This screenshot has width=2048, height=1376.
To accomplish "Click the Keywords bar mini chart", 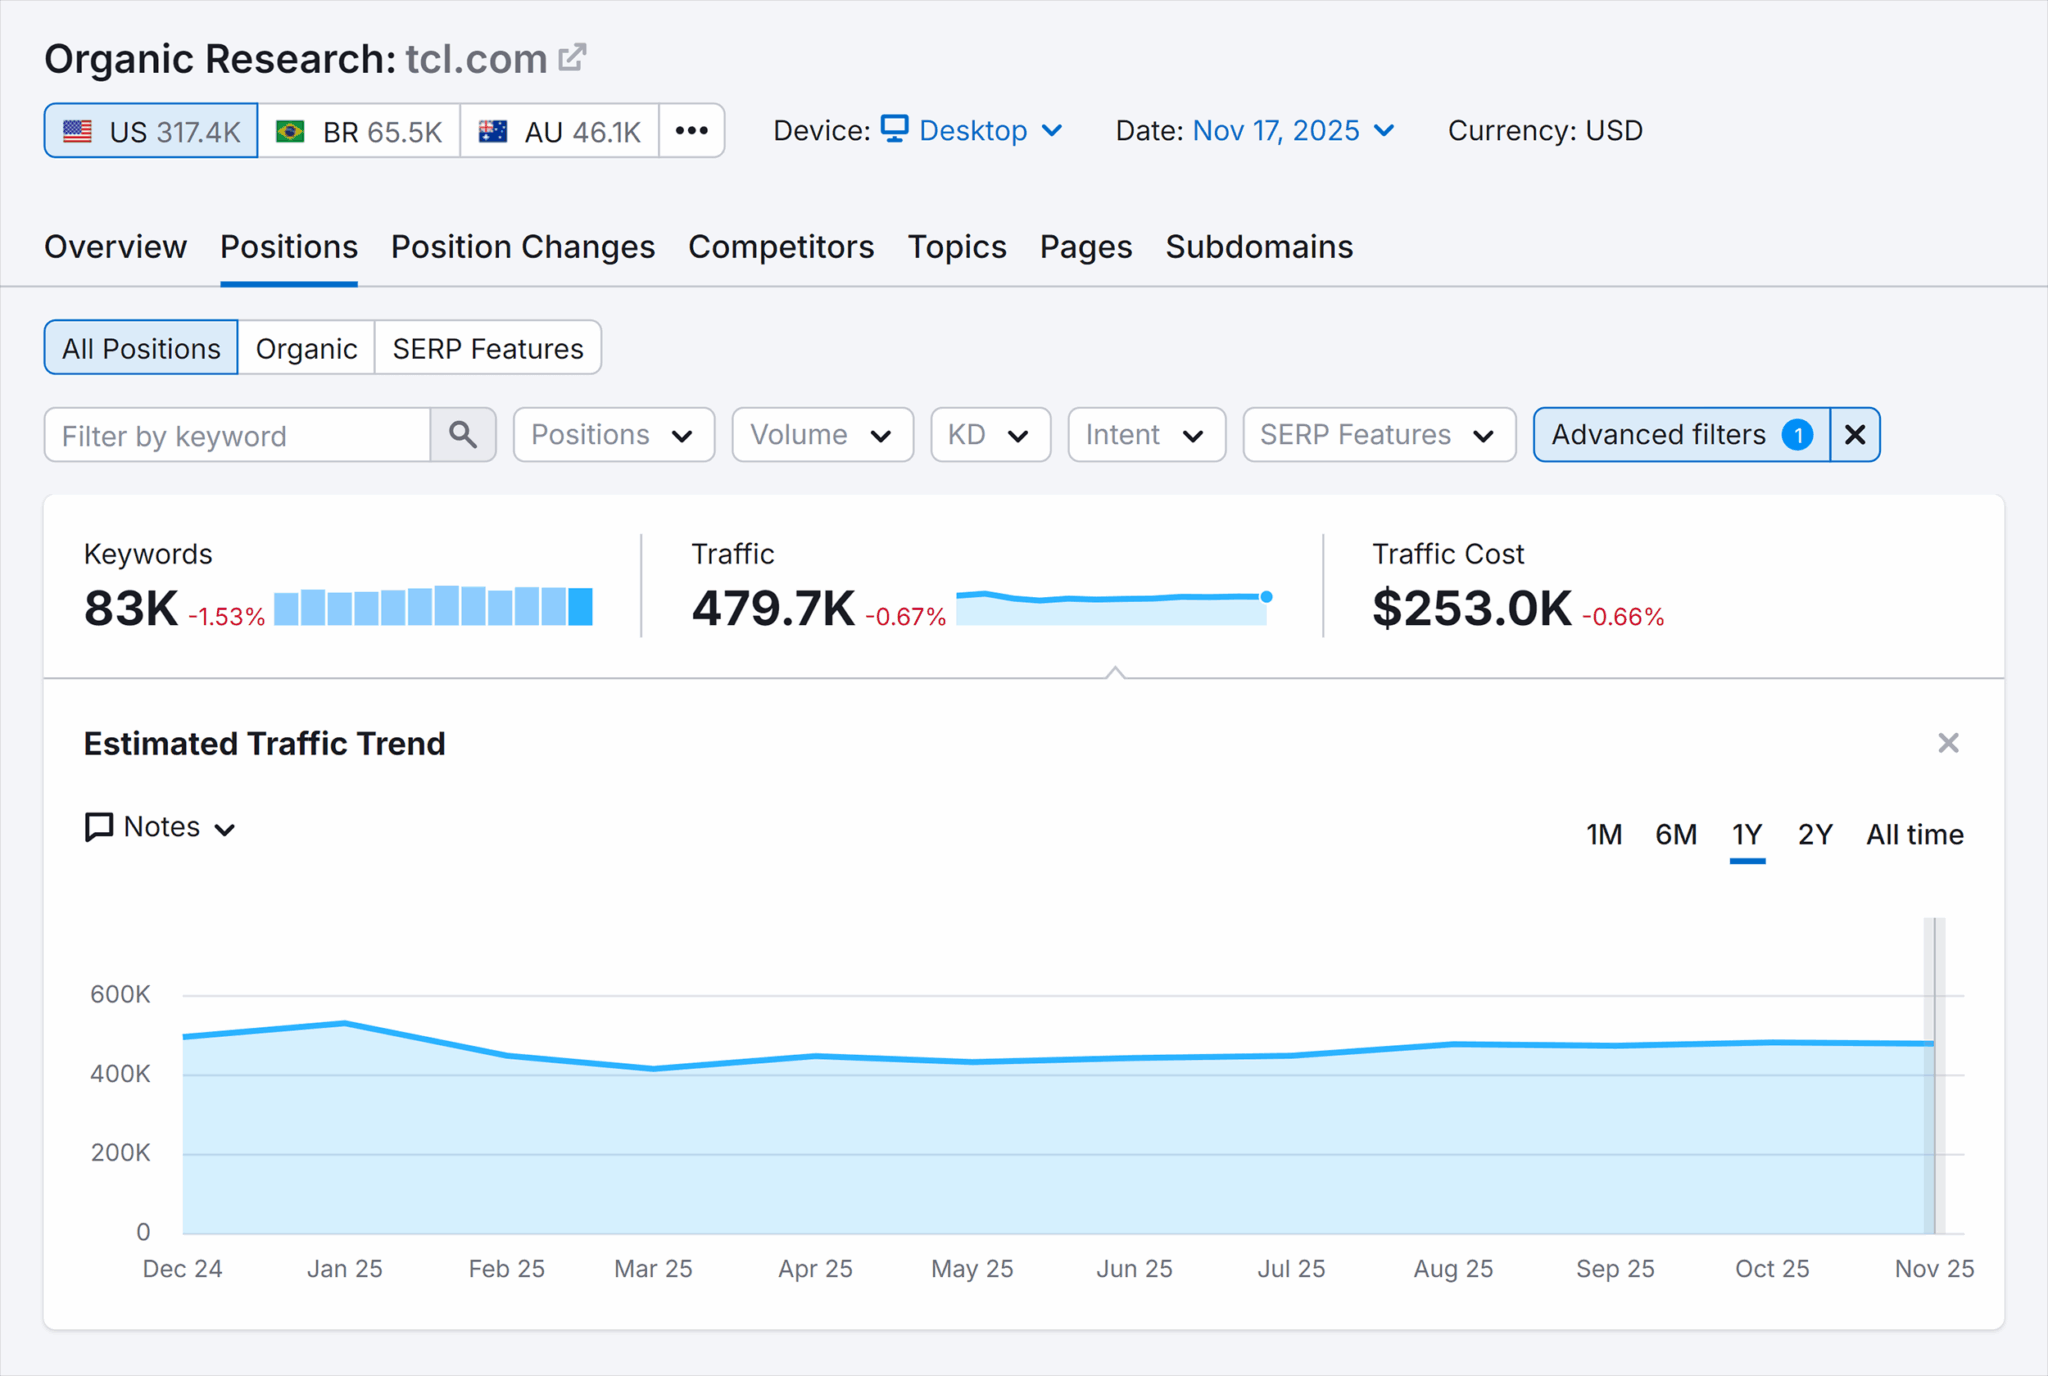I will pos(433,606).
